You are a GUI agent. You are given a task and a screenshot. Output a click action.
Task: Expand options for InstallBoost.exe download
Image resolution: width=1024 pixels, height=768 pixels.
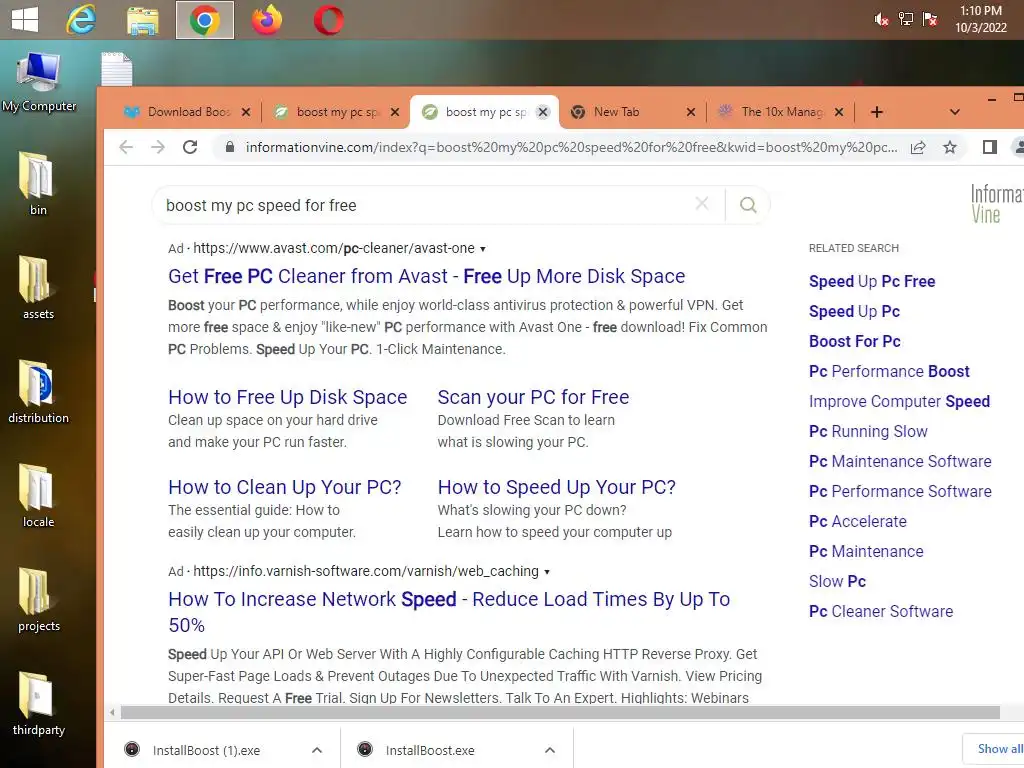click(550, 750)
